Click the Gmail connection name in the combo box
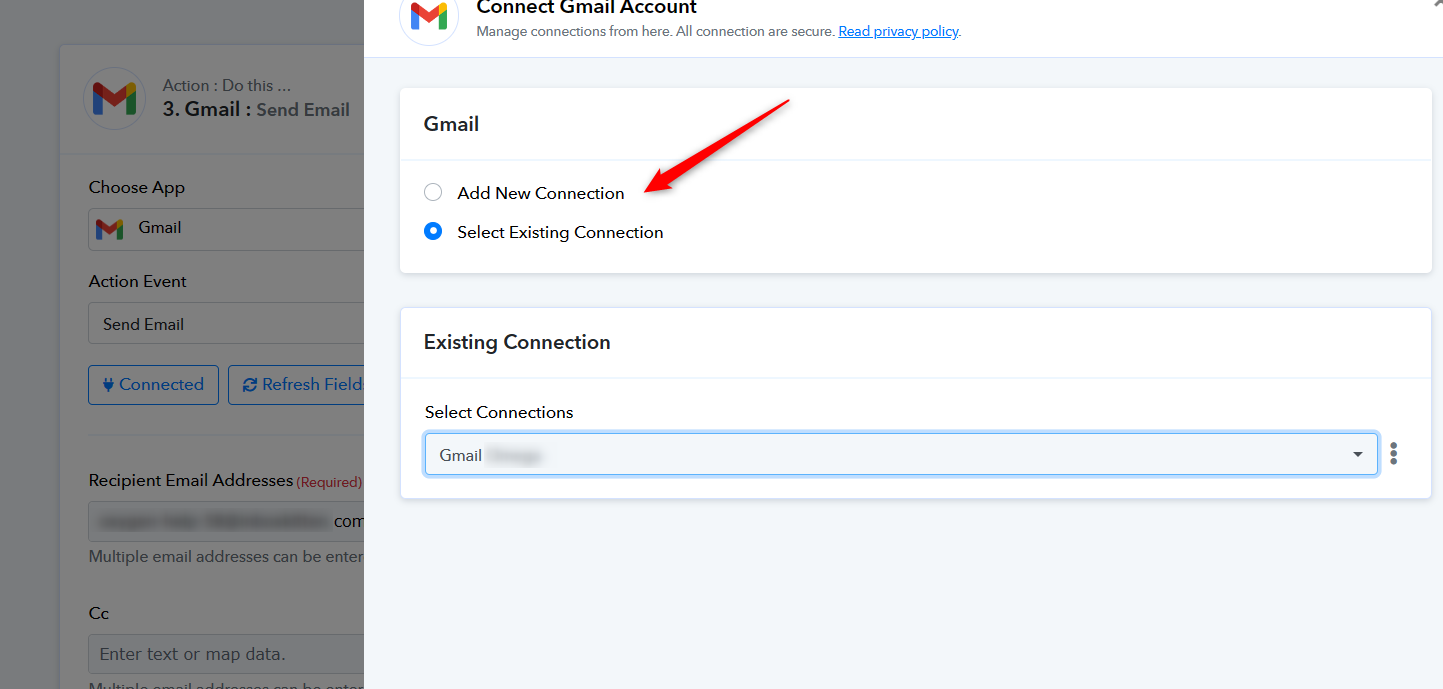Image resolution: width=1443 pixels, height=689 pixels. click(490, 455)
